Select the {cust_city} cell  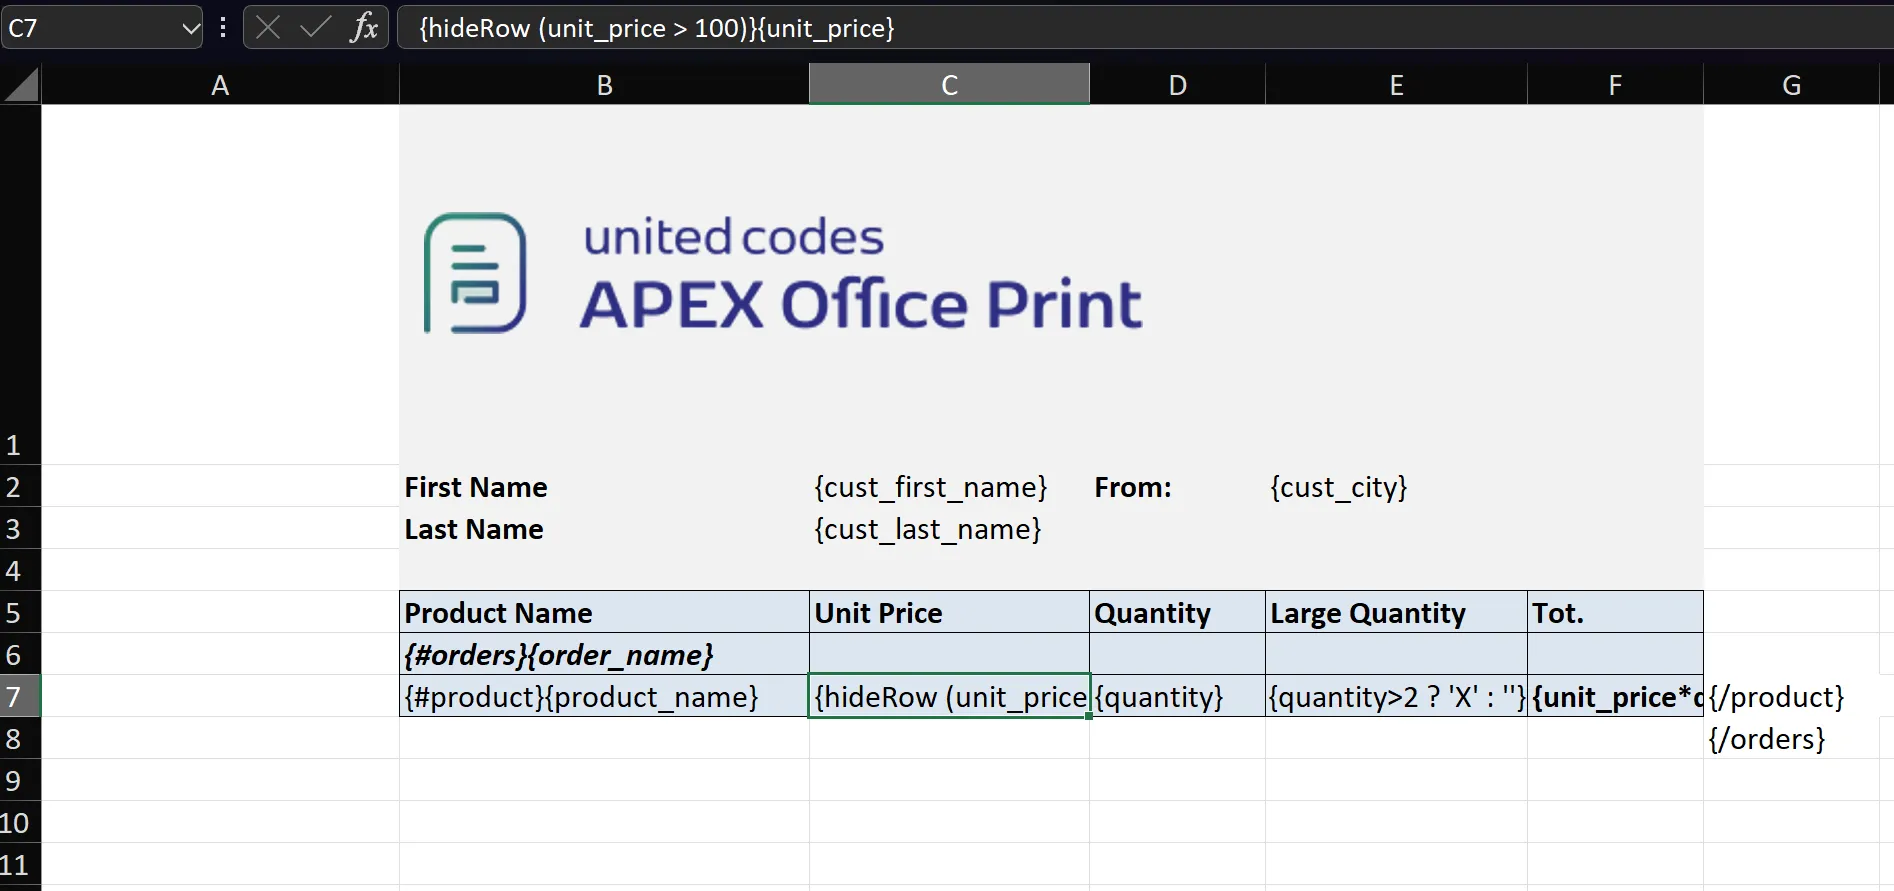click(1396, 486)
